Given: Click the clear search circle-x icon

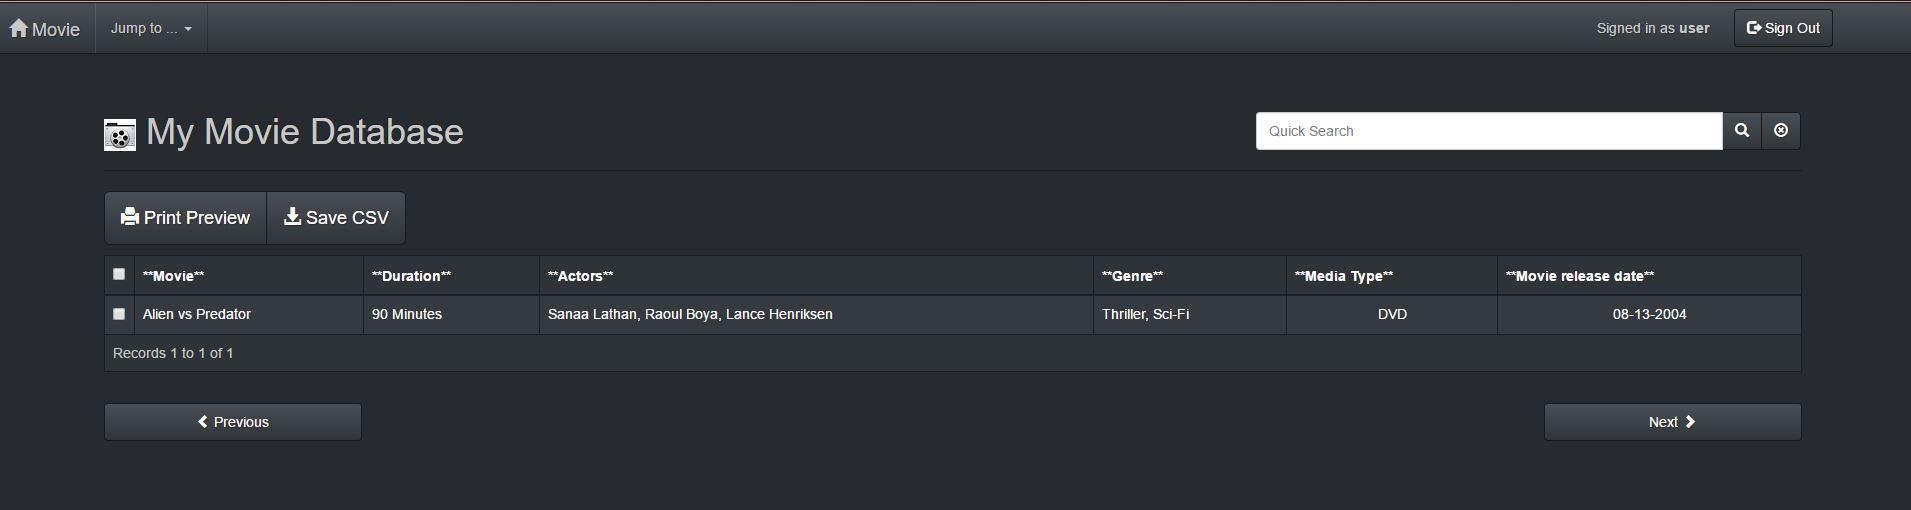Looking at the screenshot, I should pos(1780,131).
